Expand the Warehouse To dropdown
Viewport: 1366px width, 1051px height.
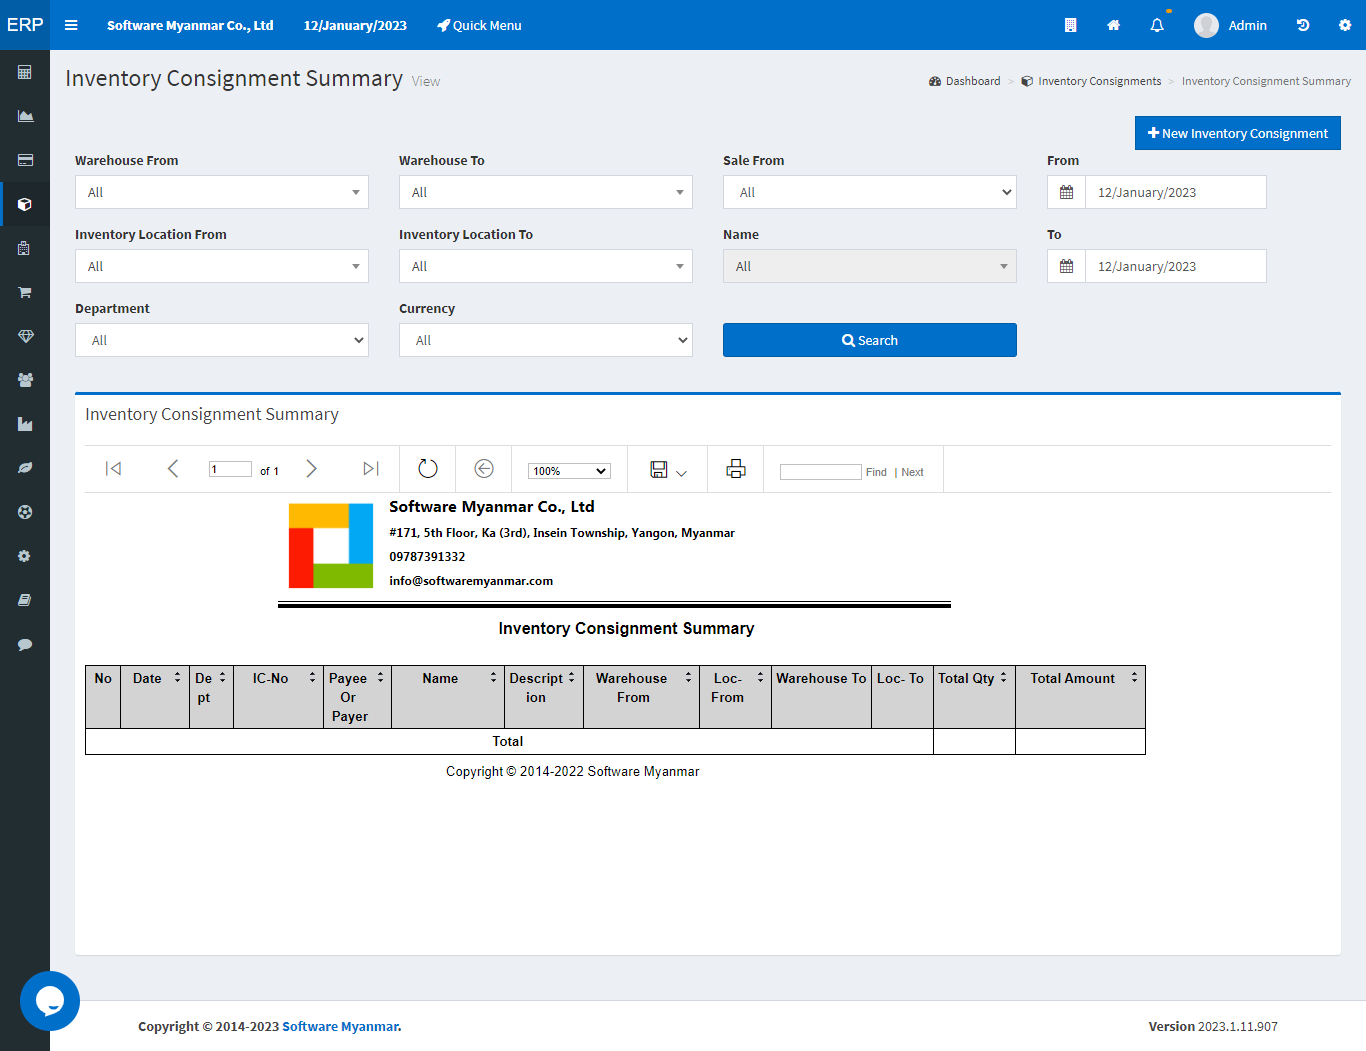tap(546, 192)
